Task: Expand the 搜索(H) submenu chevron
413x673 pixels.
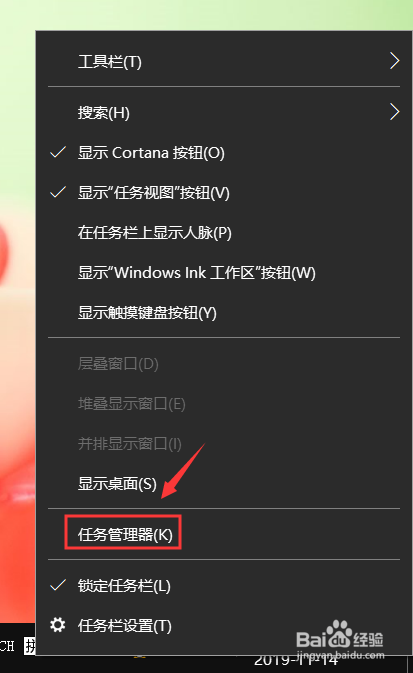Action: click(395, 112)
